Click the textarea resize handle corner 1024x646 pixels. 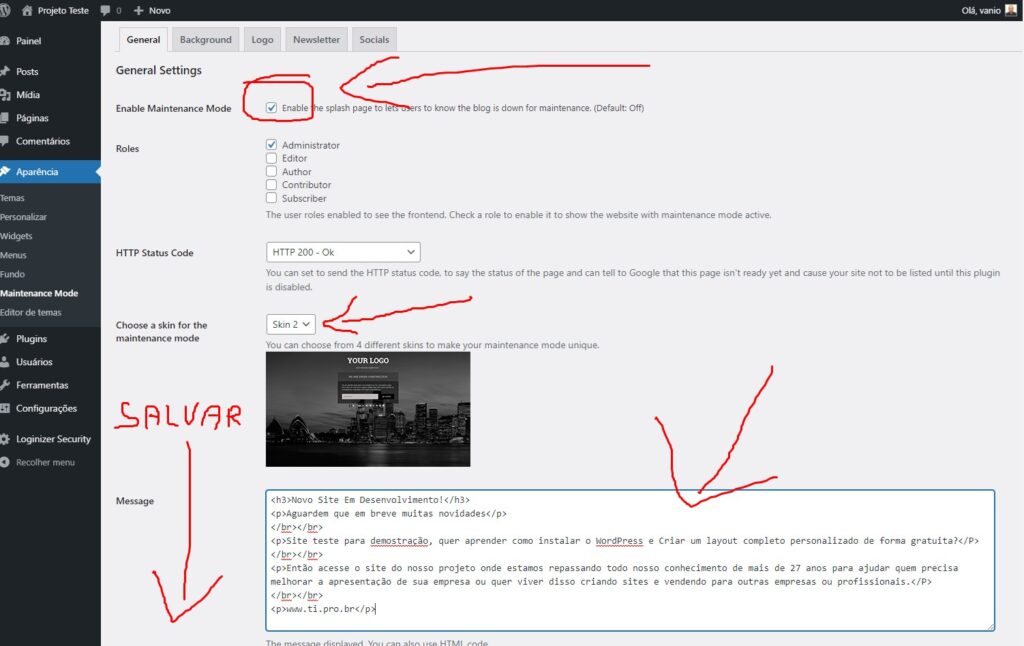tap(990, 626)
